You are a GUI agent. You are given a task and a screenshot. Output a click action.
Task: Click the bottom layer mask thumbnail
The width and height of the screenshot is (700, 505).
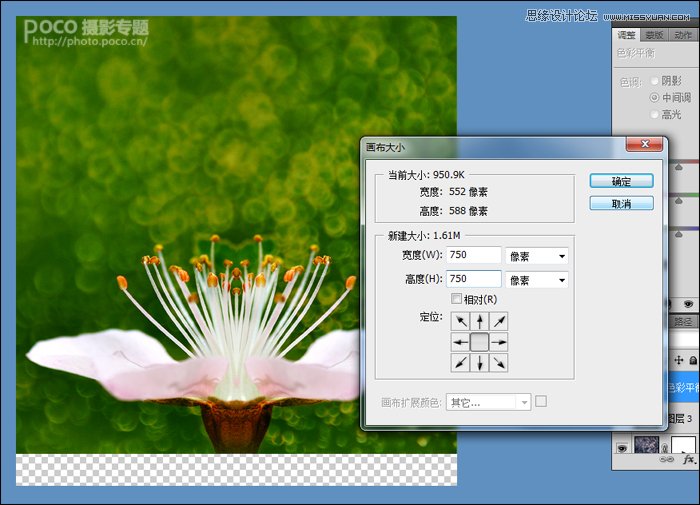pos(683,445)
